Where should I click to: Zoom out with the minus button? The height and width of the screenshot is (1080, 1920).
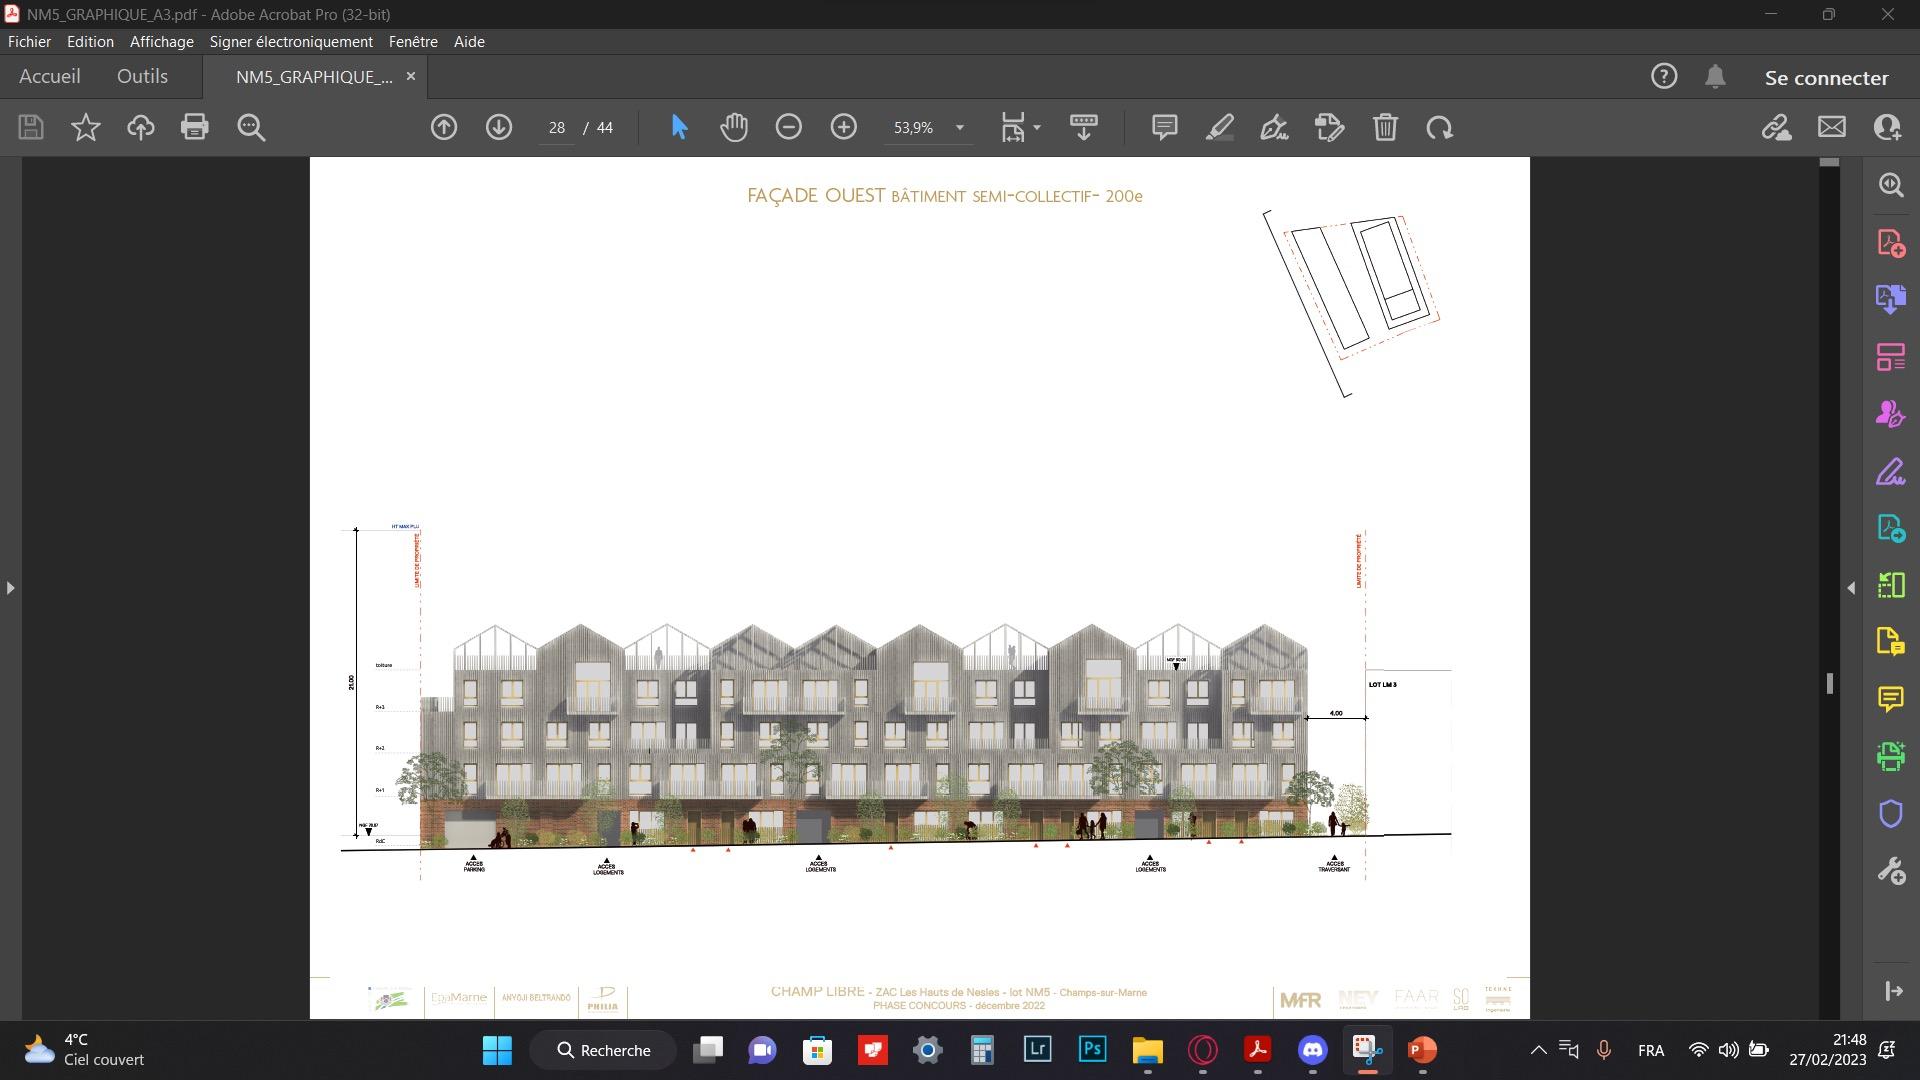point(789,127)
